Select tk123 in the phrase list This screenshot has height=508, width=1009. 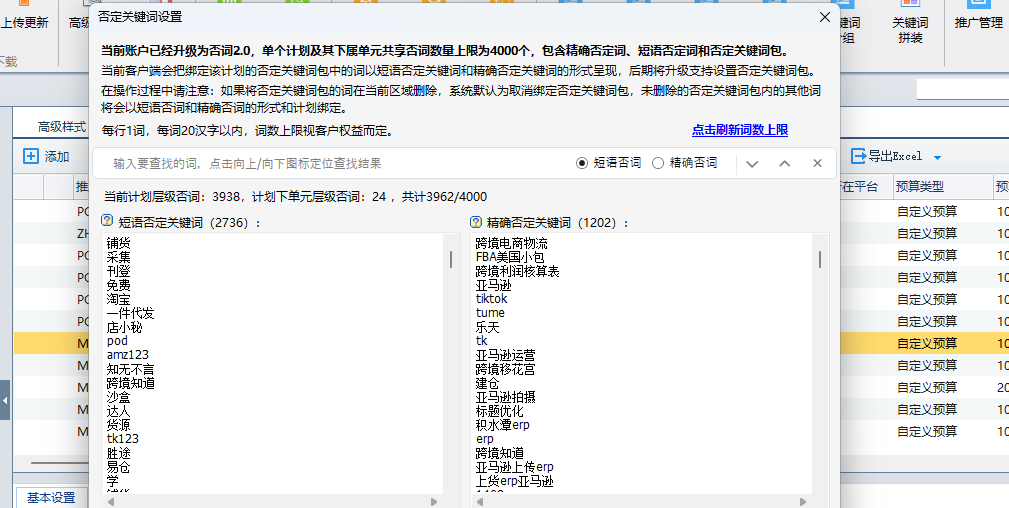click(122, 438)
